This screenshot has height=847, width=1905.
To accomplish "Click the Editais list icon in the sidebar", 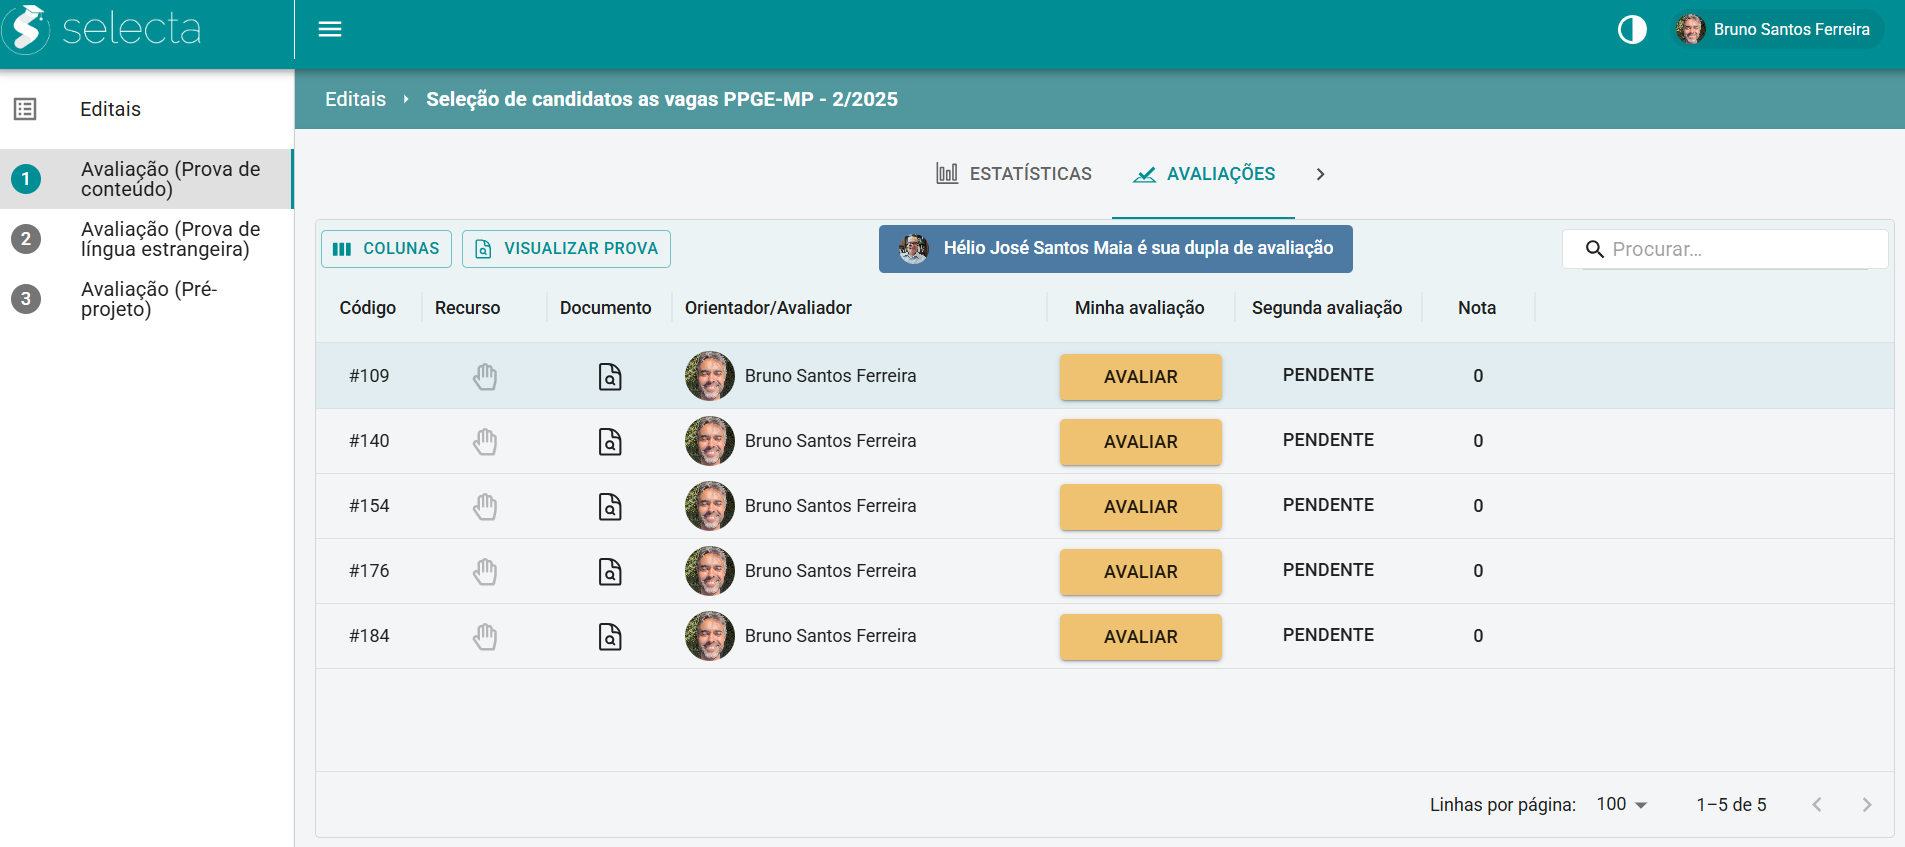I will point(25,109).
